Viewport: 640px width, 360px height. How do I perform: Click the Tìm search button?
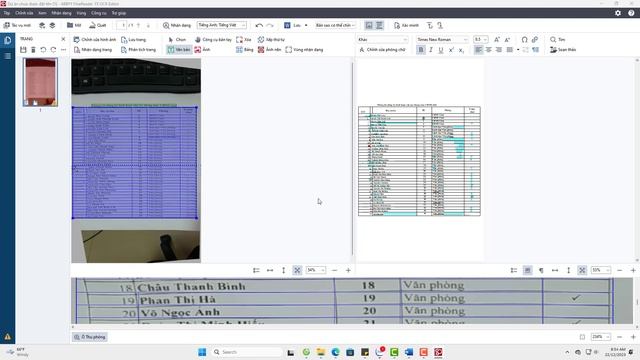tap(558, 40)
